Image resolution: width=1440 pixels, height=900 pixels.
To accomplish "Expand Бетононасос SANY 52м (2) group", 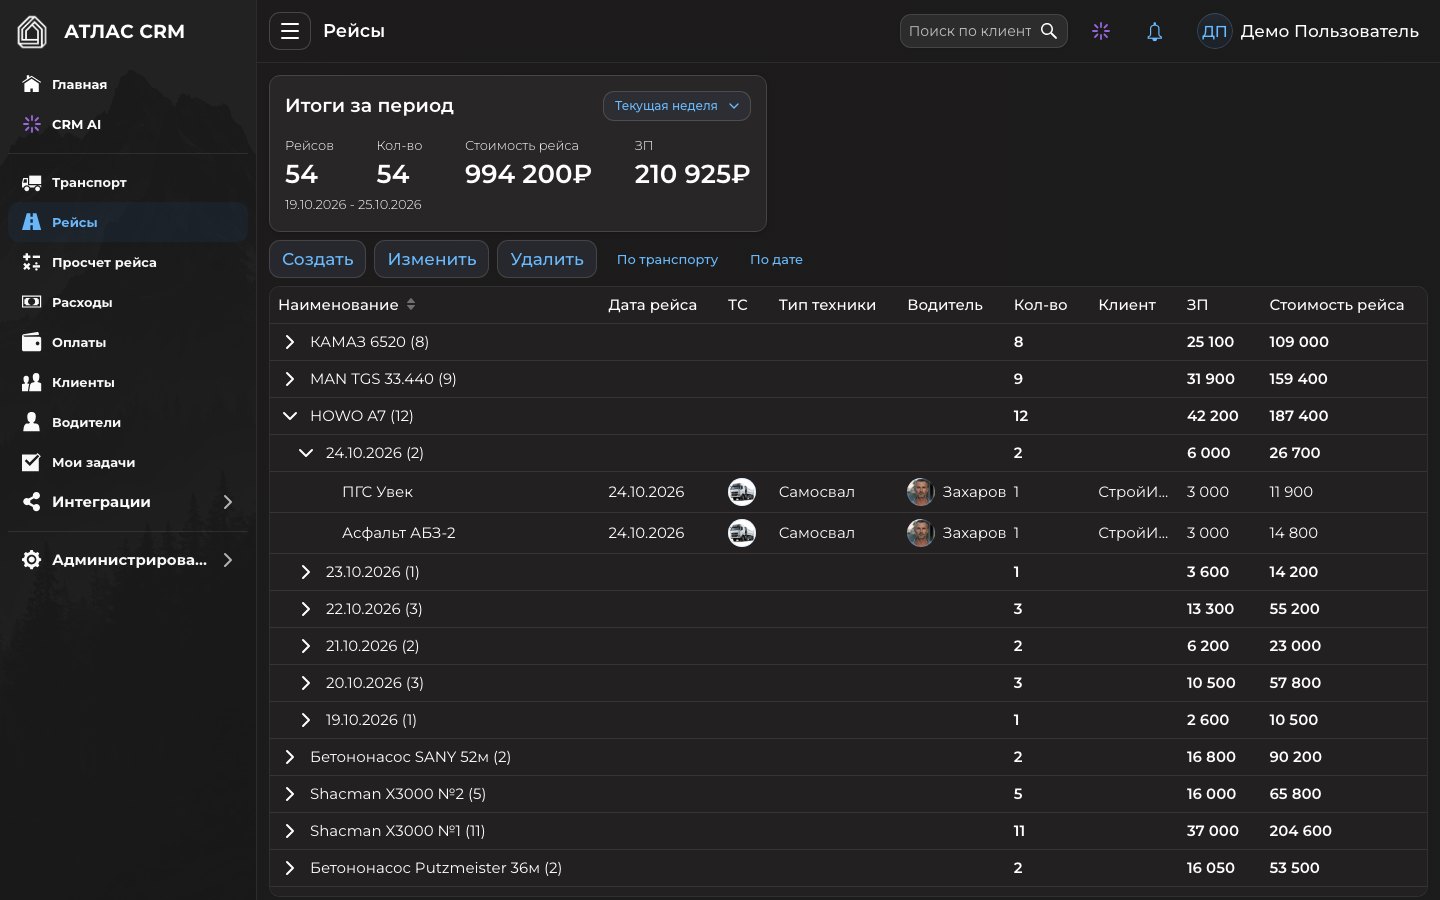I will point(290,757).
